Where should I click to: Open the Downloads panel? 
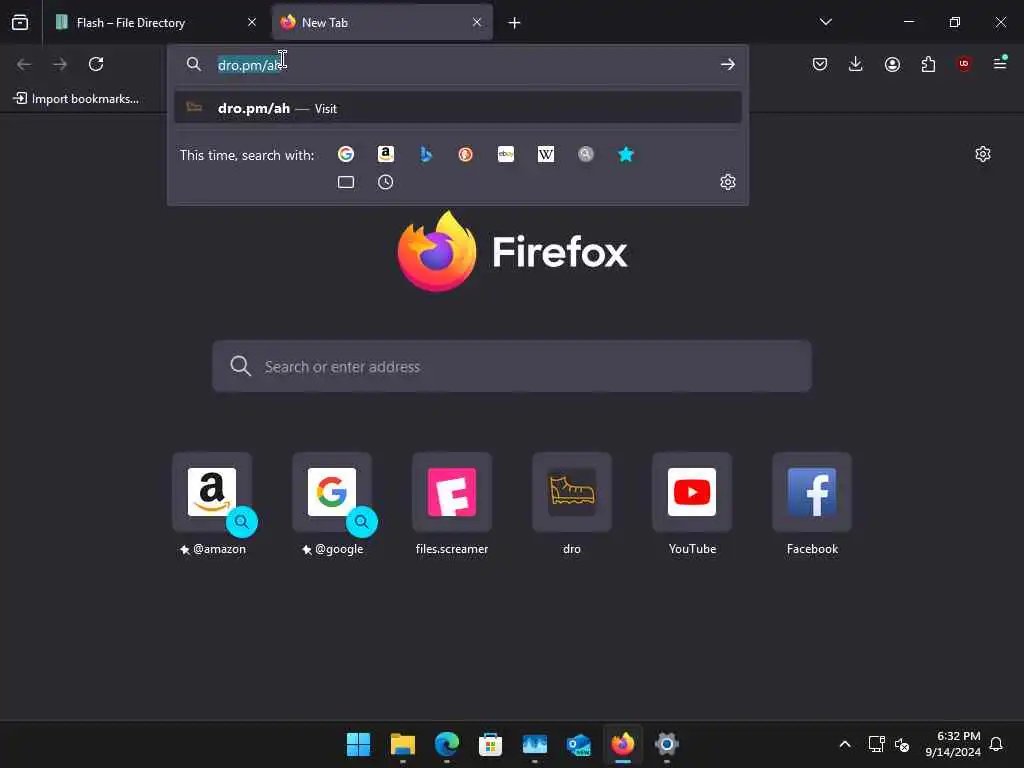(x=856, y=64)
